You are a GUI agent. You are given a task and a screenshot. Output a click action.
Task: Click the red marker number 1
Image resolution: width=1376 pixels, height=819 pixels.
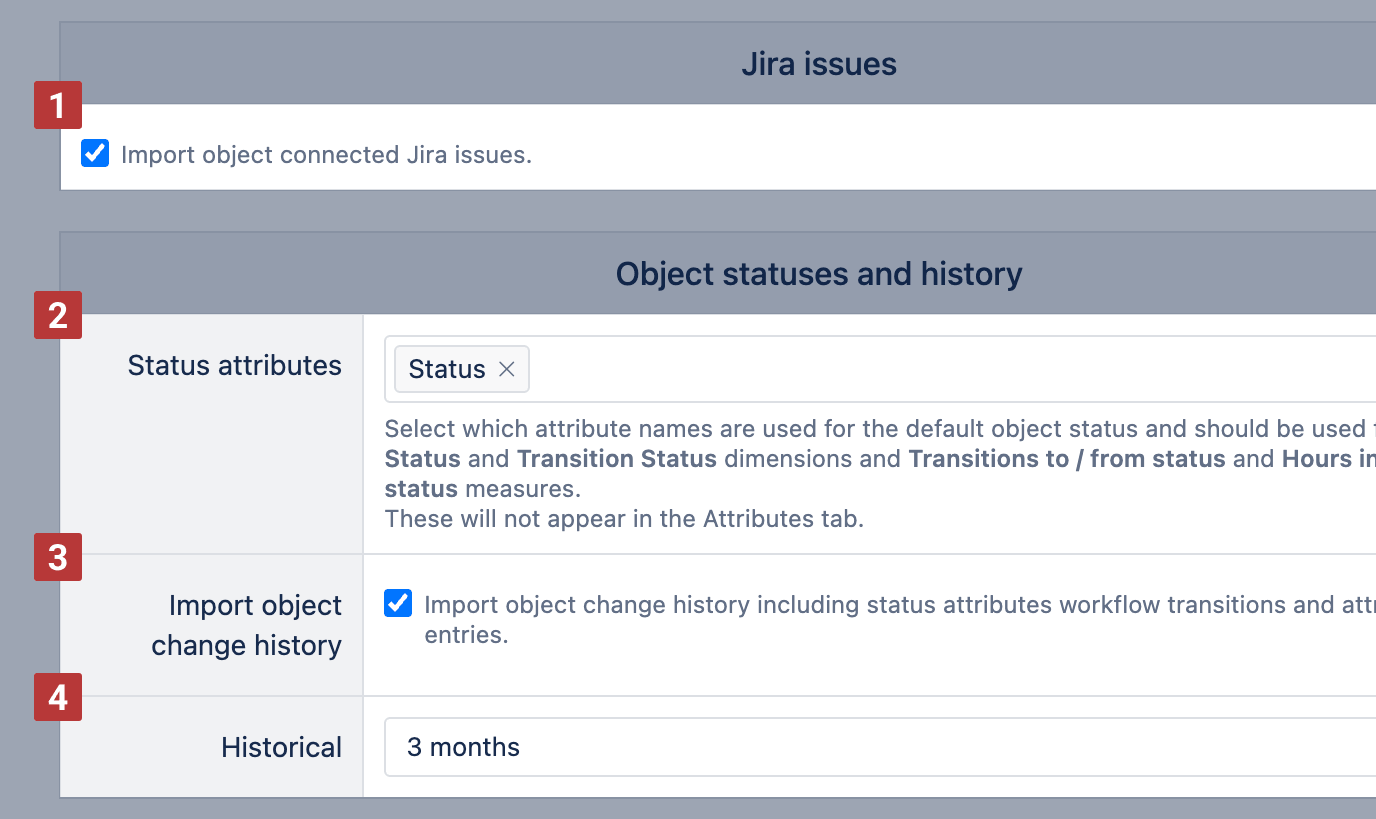(58, 105)
